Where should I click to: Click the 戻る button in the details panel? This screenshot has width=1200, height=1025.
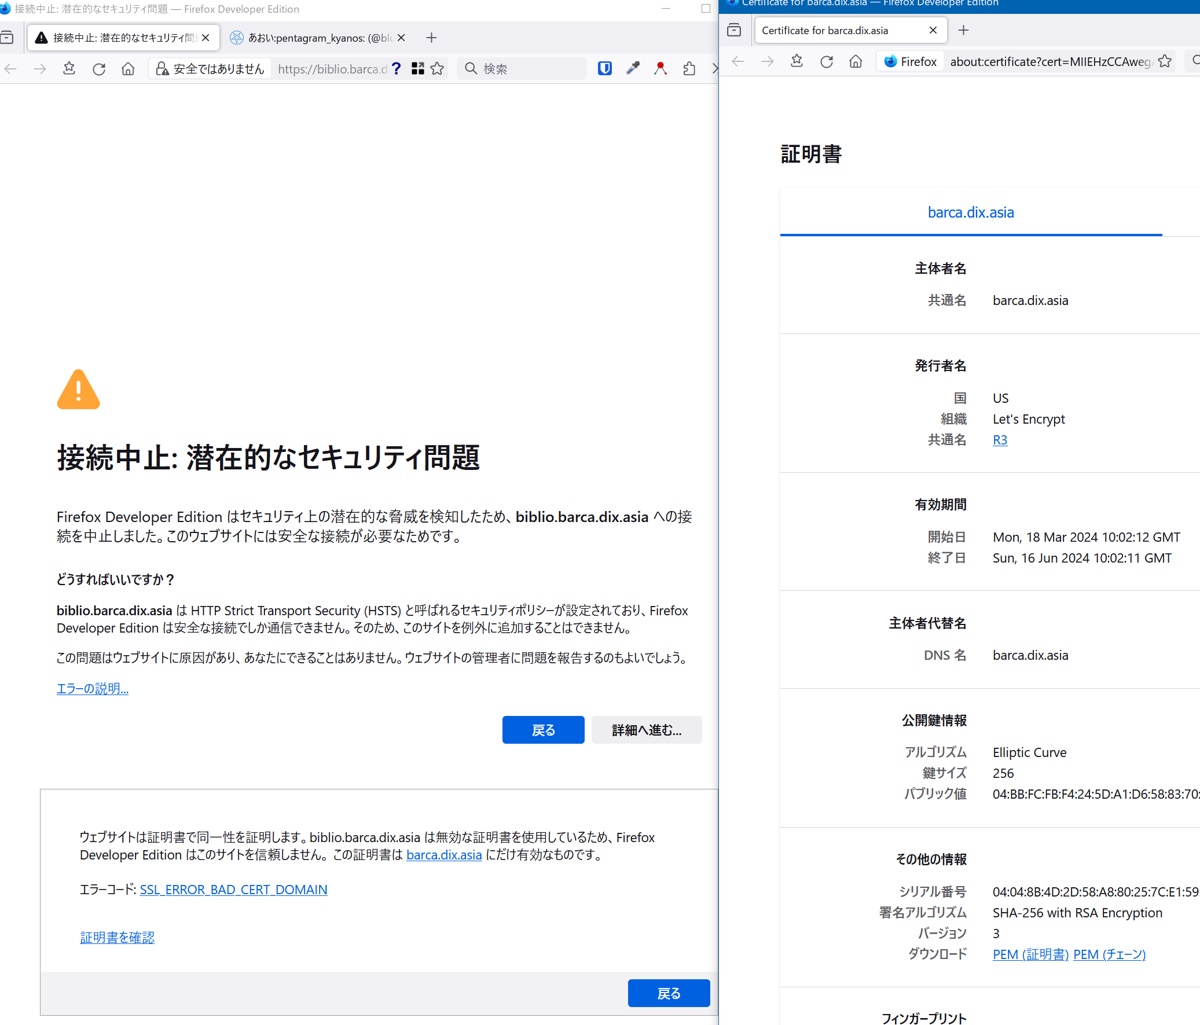[669, 993]
